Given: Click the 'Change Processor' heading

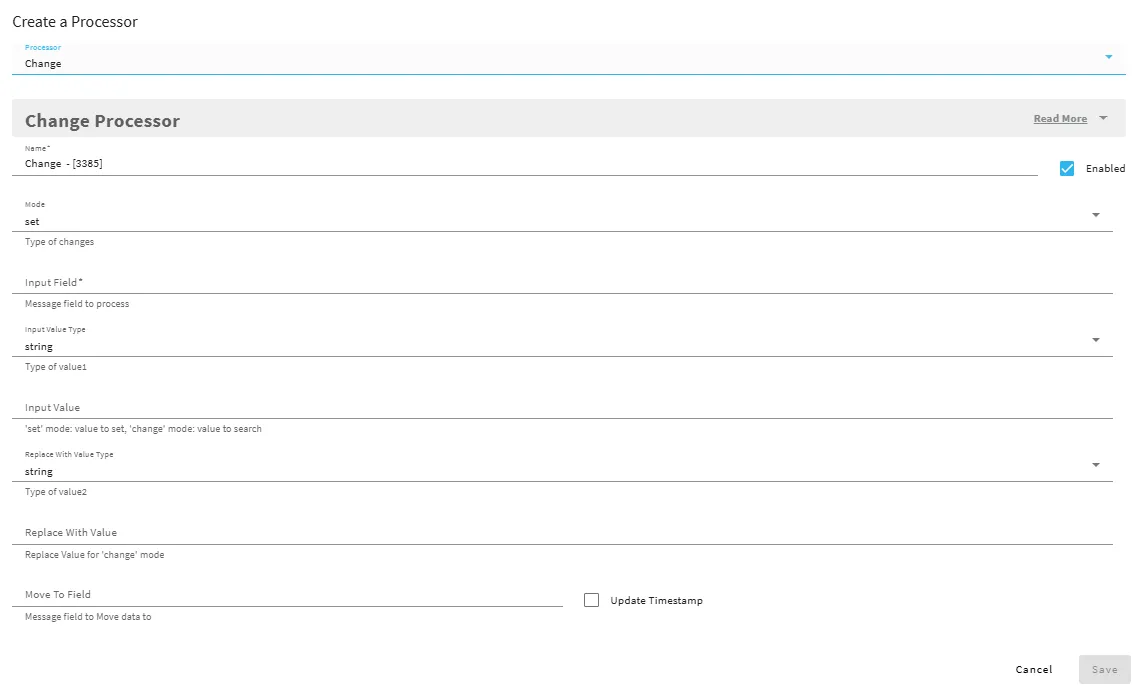Looking at the screenshot, I should [102, 120].
